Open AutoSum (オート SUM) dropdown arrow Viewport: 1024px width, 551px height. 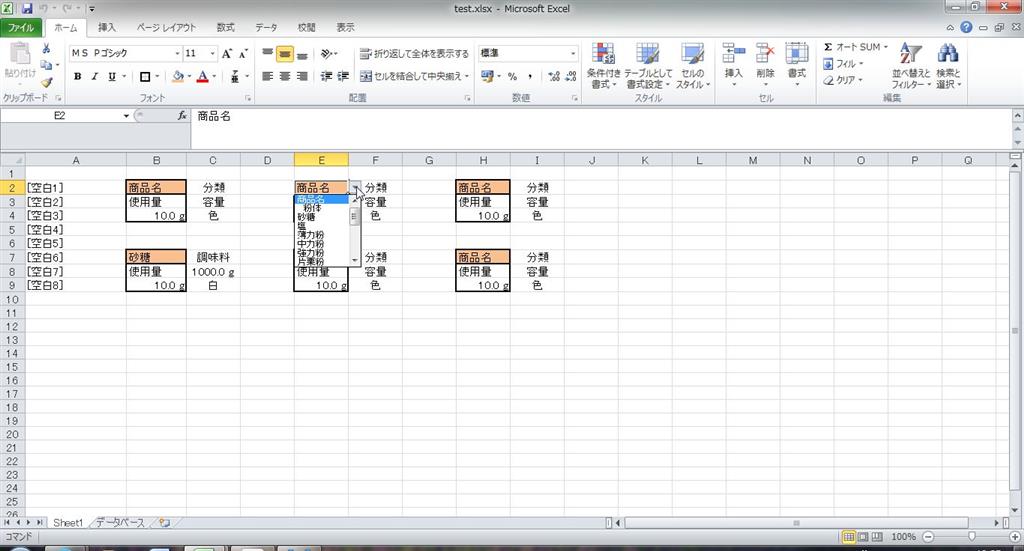[886, 47]
